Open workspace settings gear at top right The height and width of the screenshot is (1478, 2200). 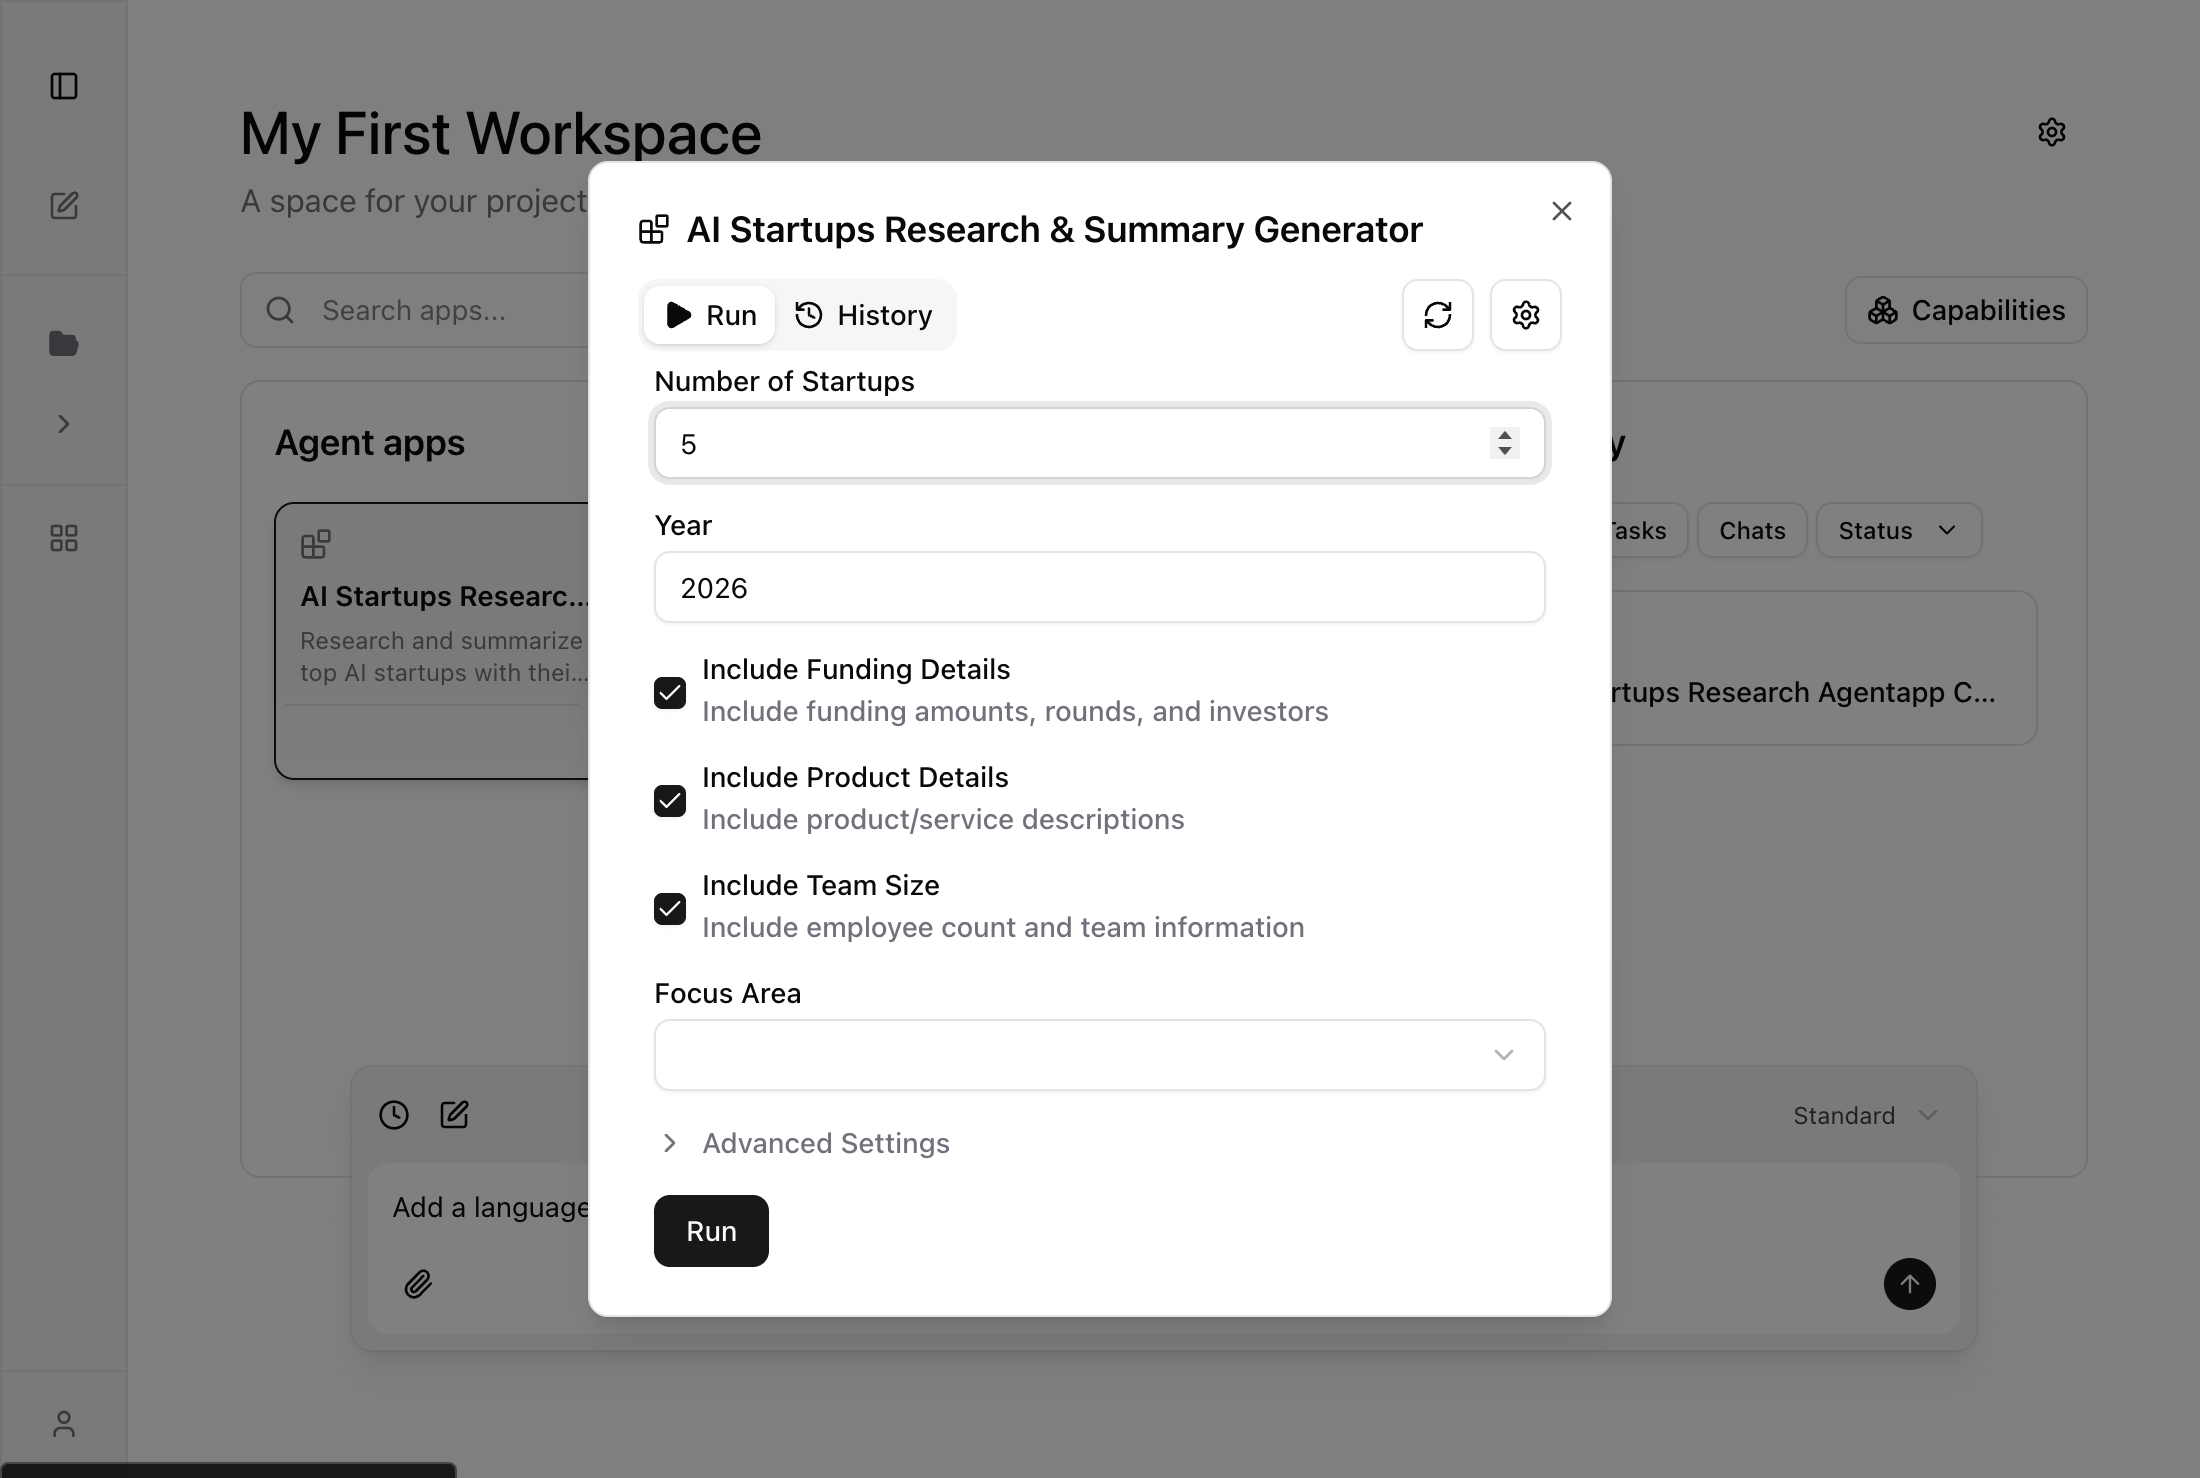[x=2052, y=131]
